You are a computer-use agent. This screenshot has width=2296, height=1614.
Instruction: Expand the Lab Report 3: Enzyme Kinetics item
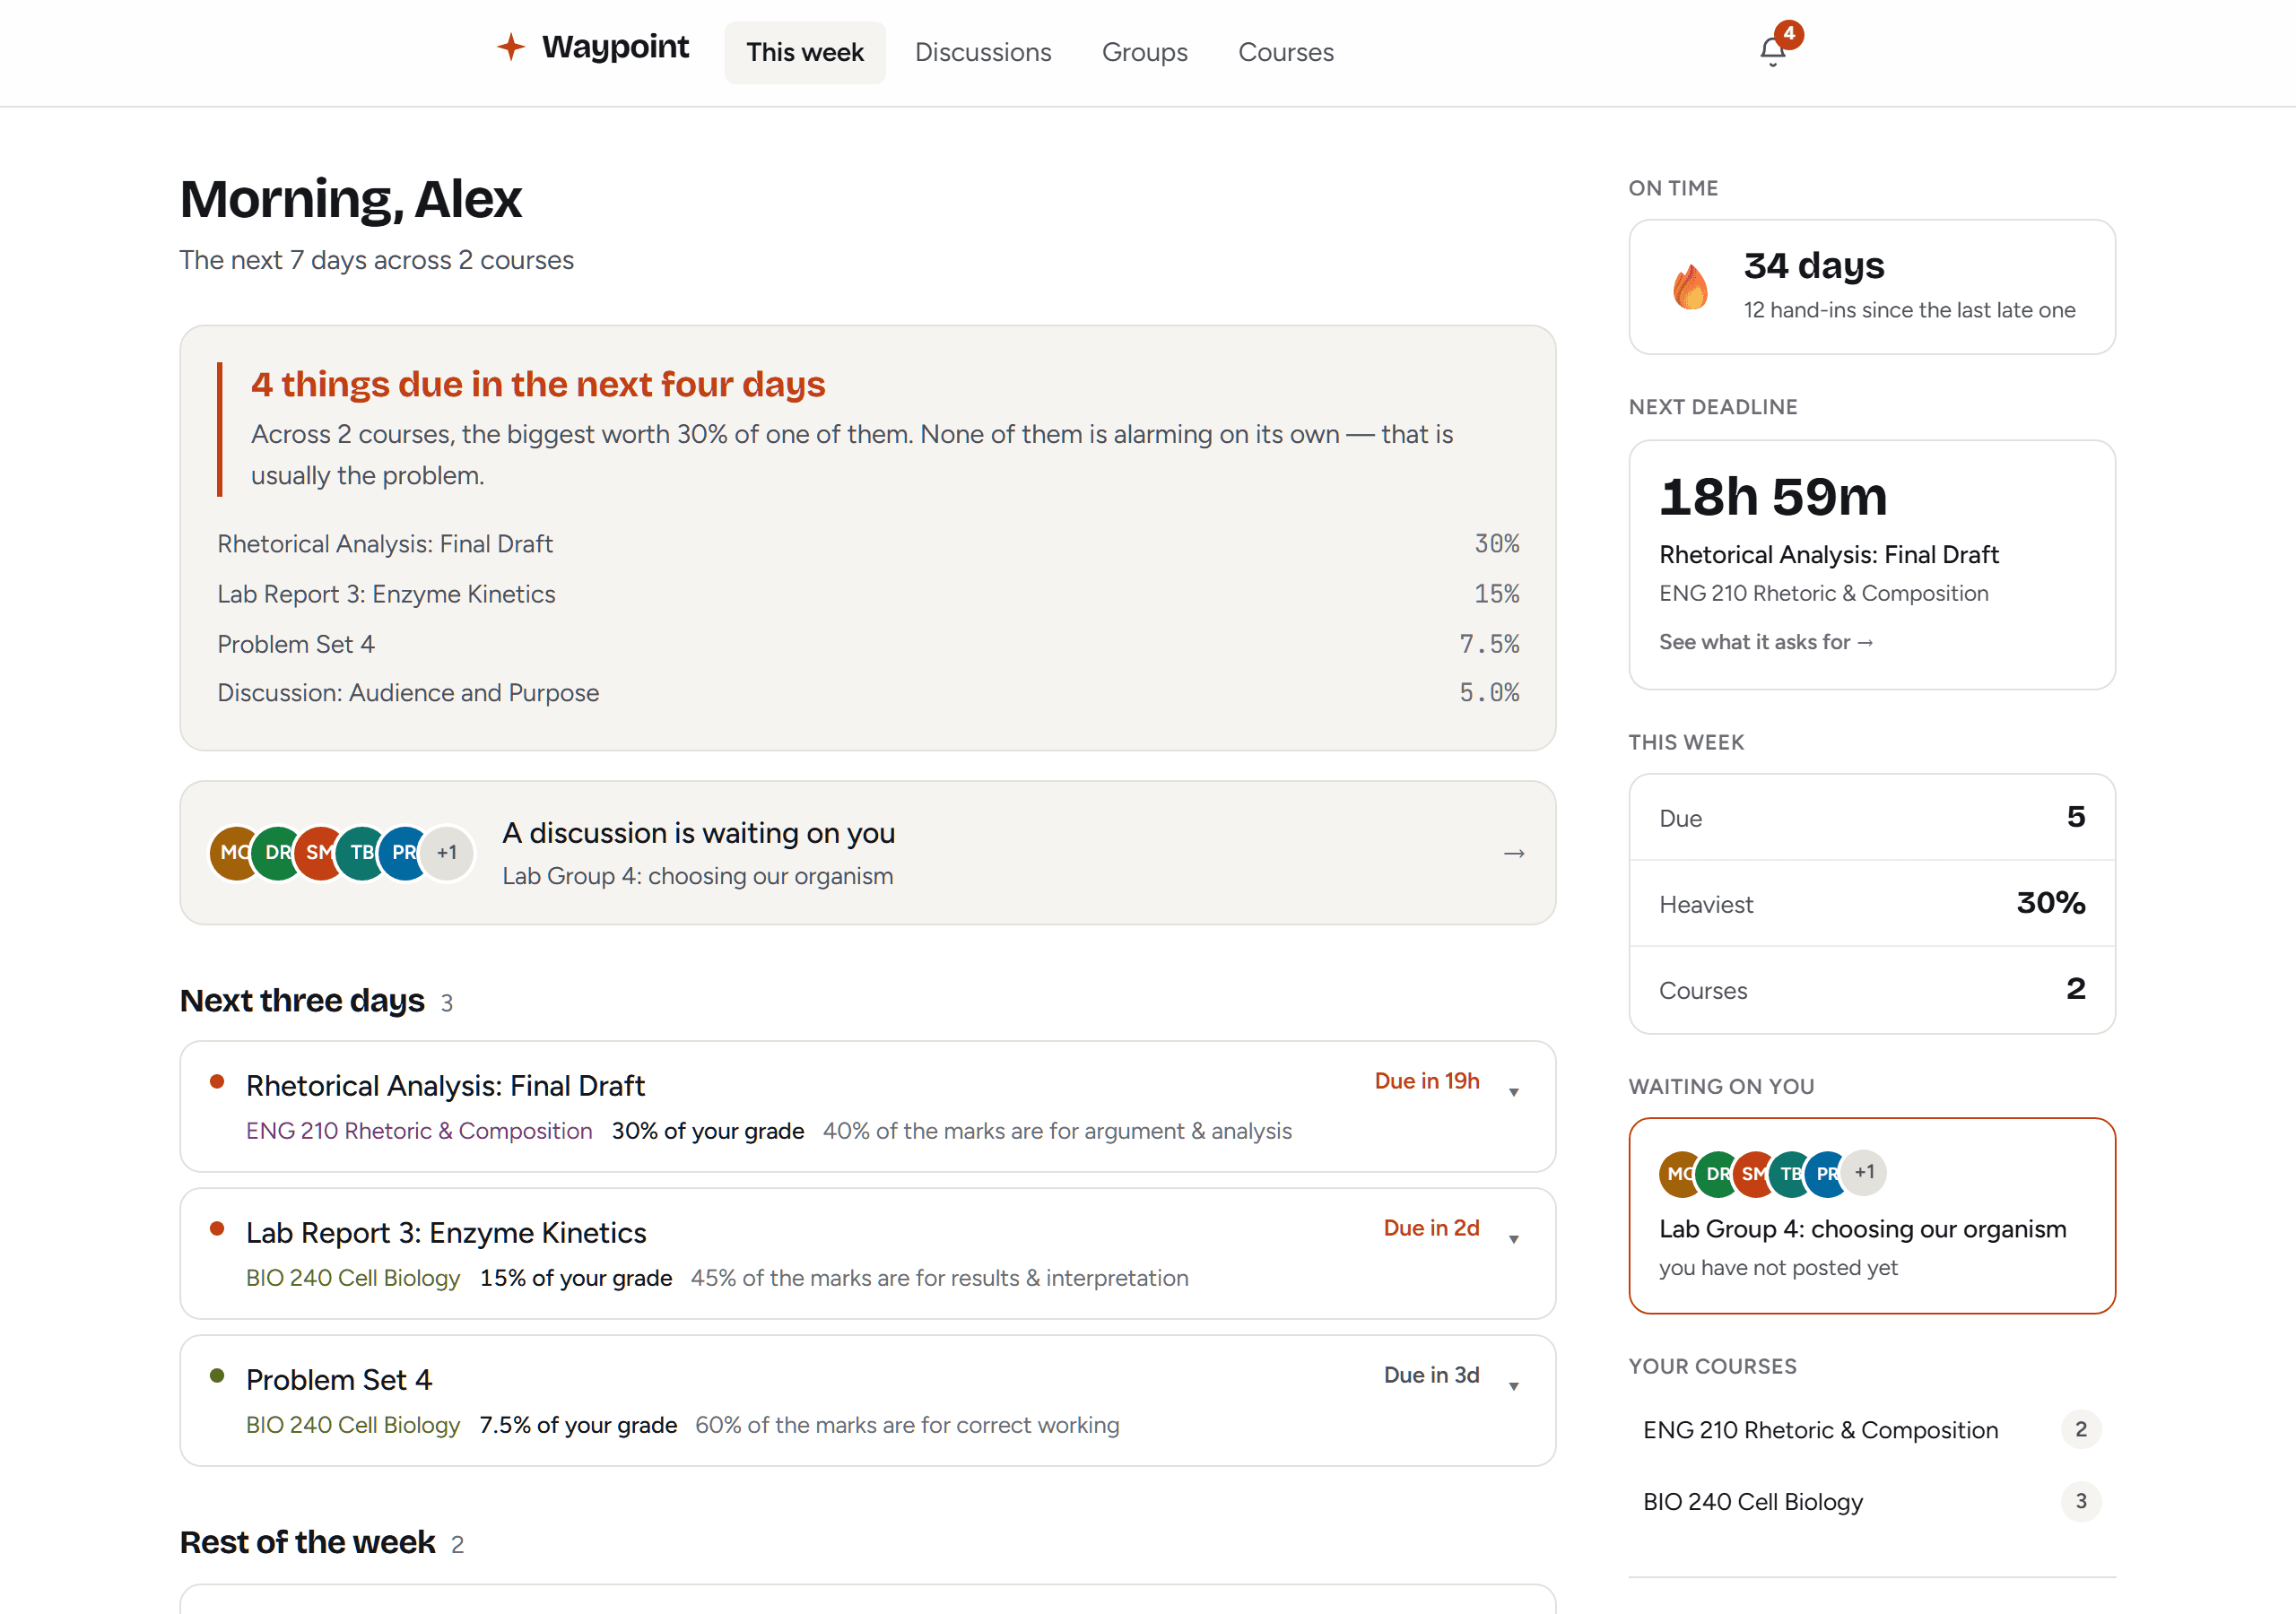(1514, 1239)
